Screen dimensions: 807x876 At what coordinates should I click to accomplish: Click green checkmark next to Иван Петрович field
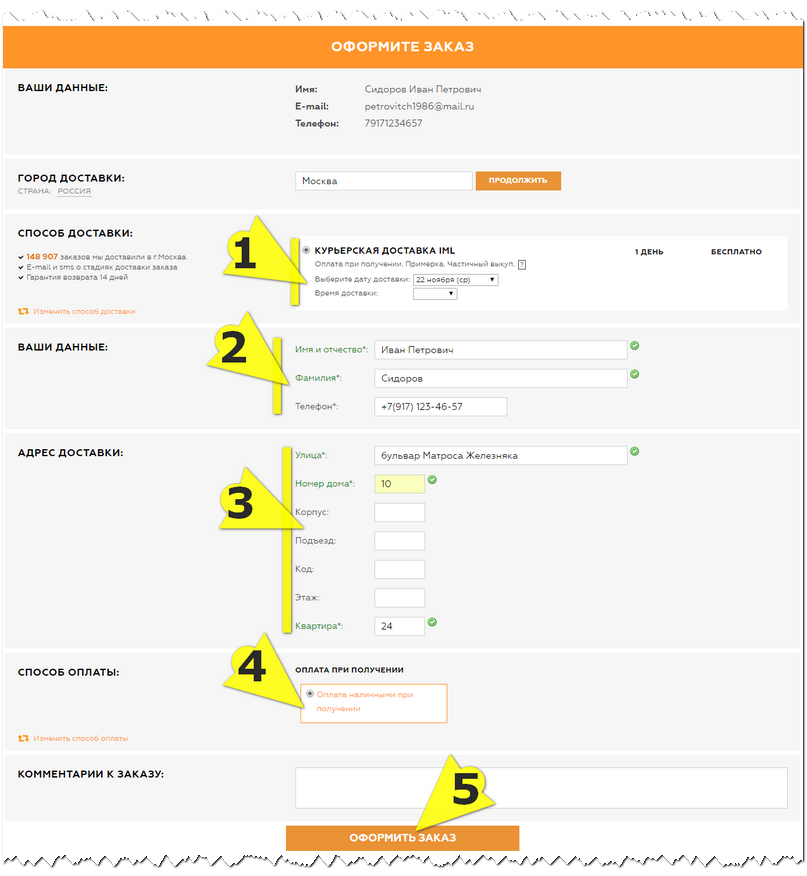[x=634, y=345]
